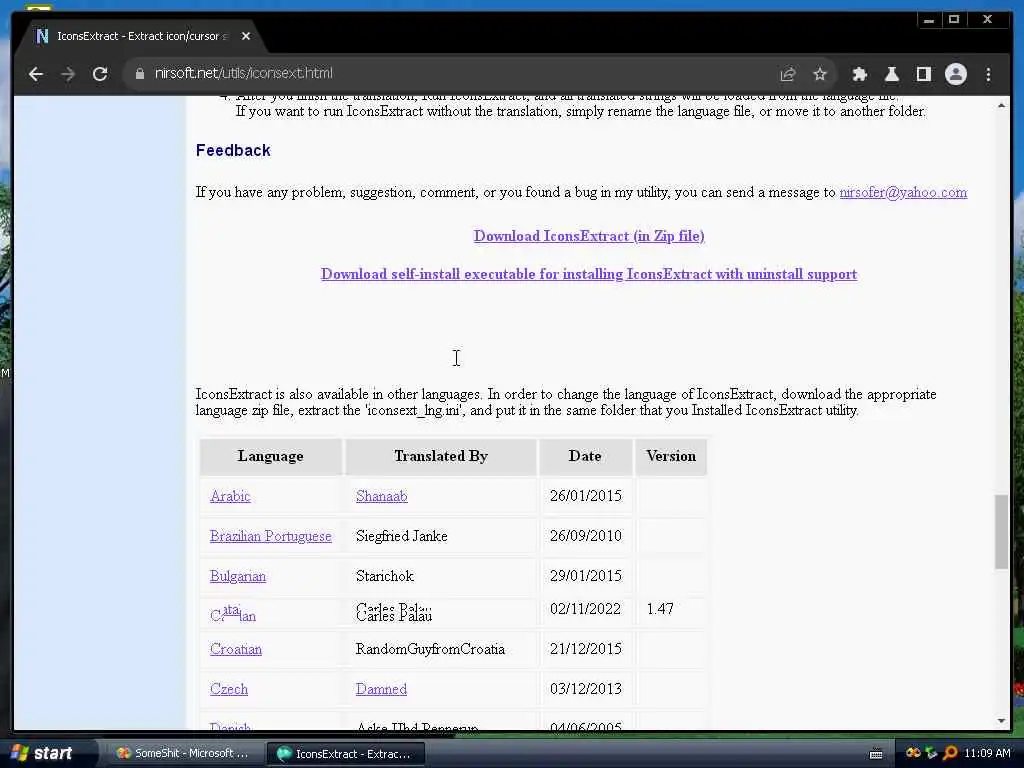Viewport: 1024px width, 768px height.
Task: Select the date 26/01/2015
Action: click(x=586, y=496)
